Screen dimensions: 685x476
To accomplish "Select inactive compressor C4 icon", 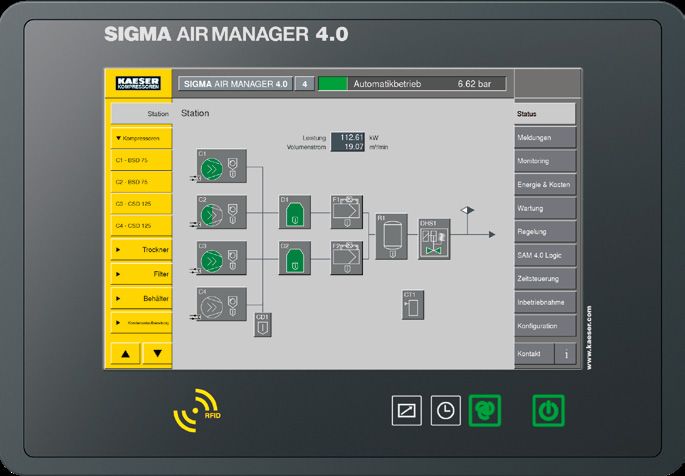I will [221, 304].
